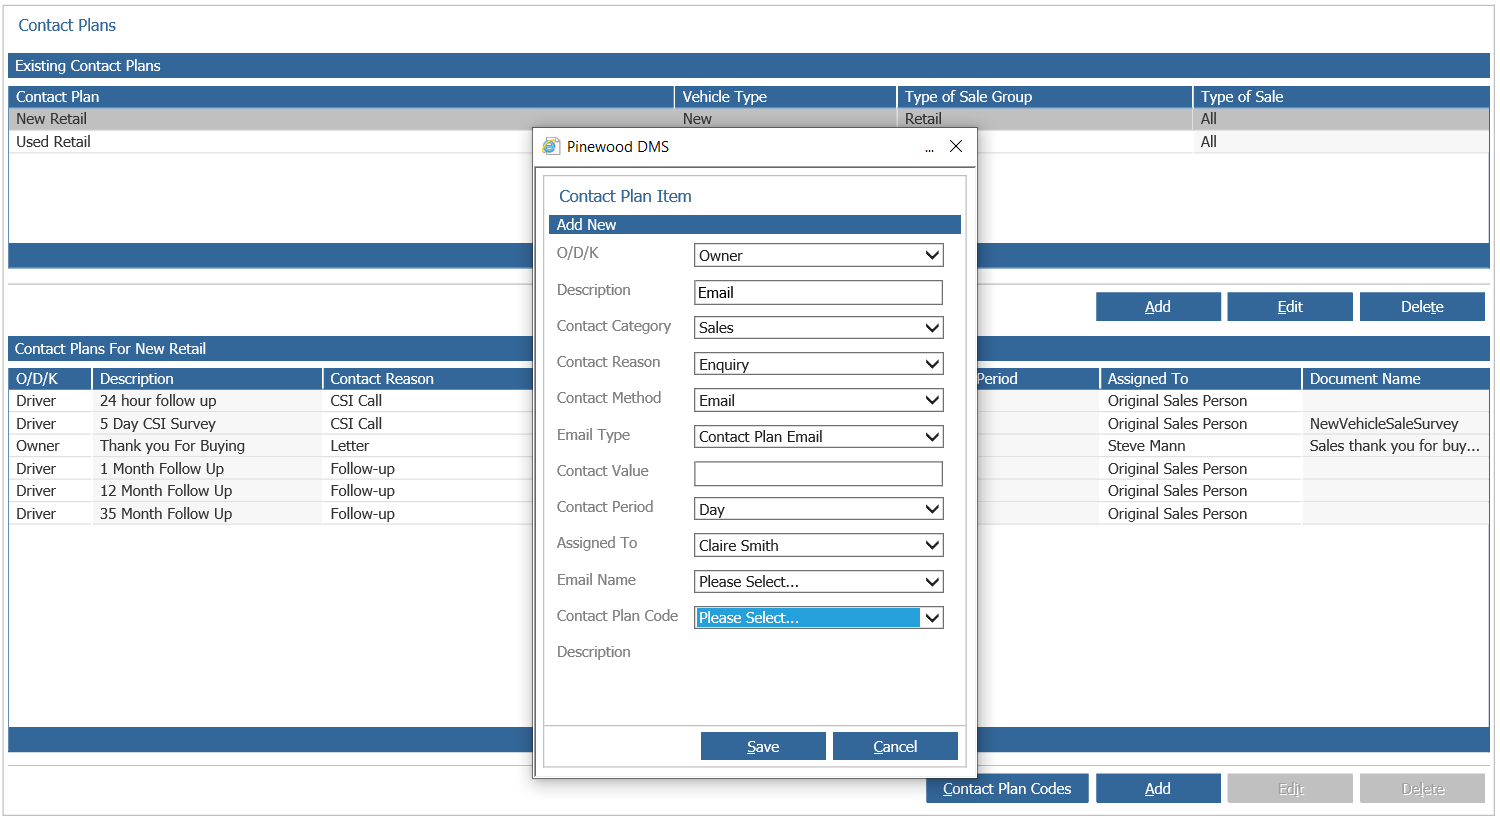
Task: Click the empty Contact Value field
Action: tap(818, 473)
